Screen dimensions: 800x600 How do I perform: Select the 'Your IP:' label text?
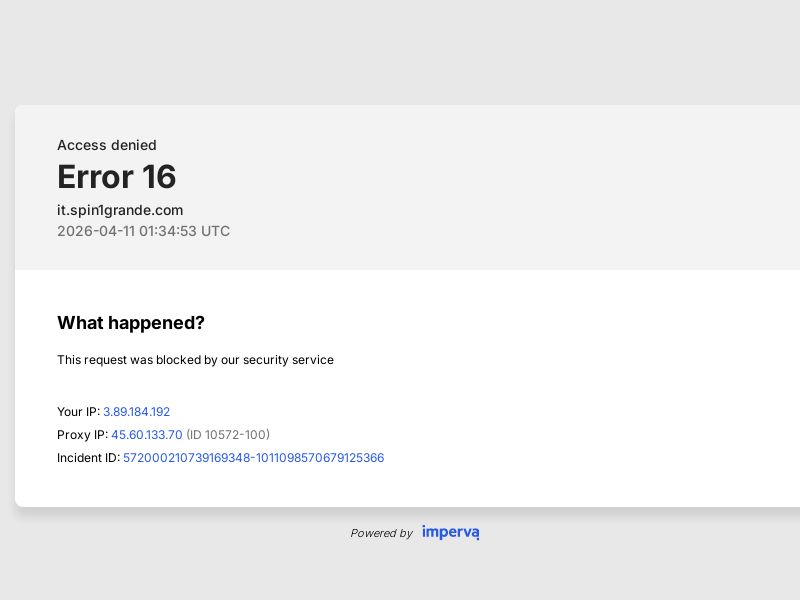pos(78,412)
